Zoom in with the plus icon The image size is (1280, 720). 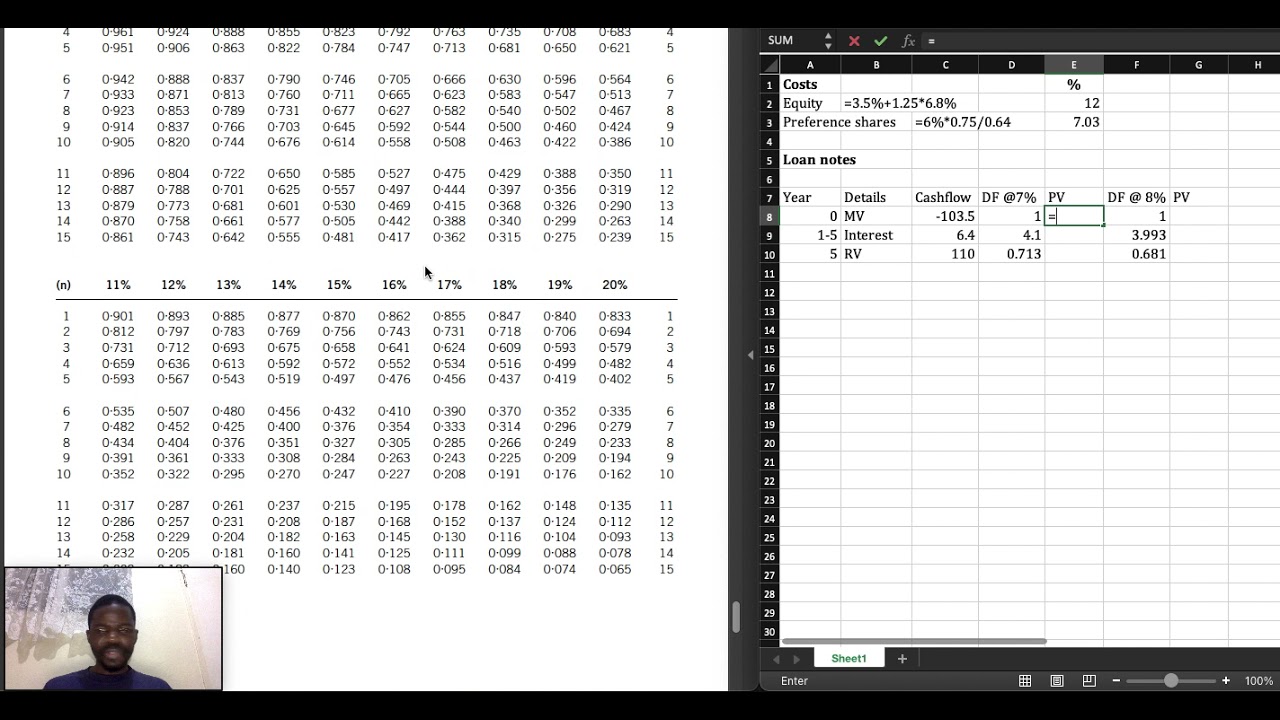pyautogui.click(x=1226, y=681)
